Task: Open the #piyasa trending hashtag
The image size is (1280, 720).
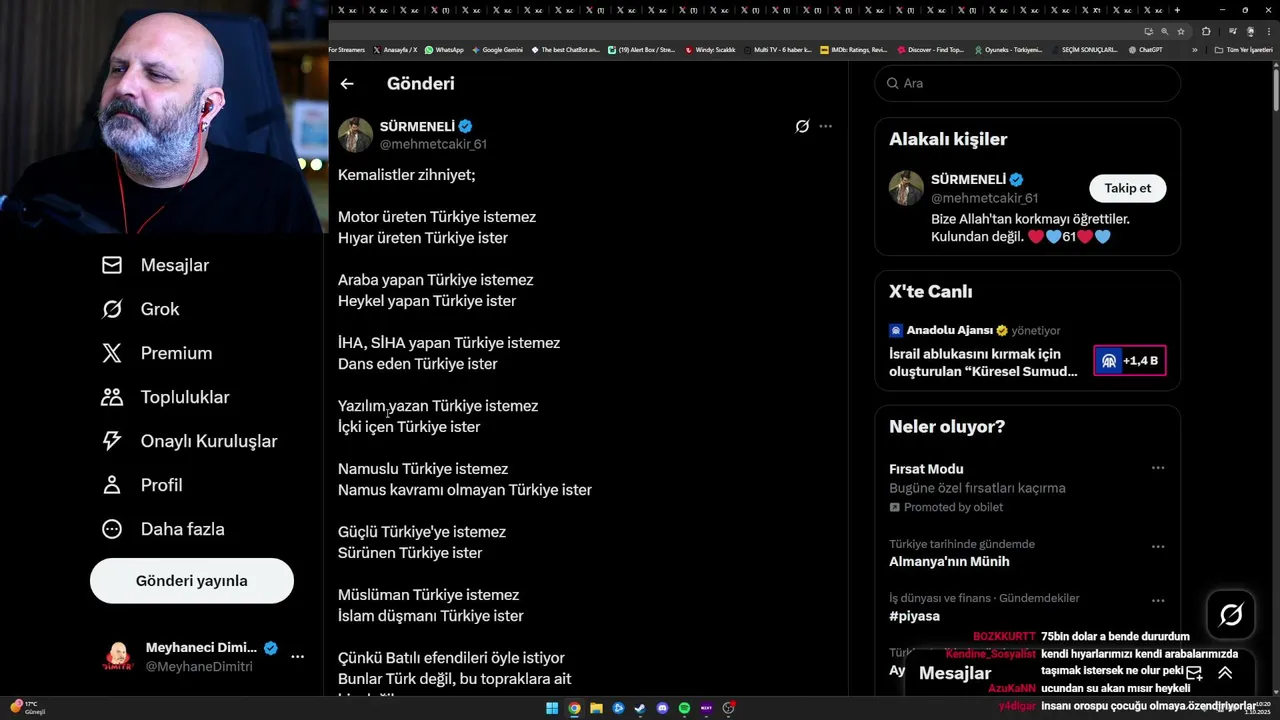Action: tap(914, 616)
